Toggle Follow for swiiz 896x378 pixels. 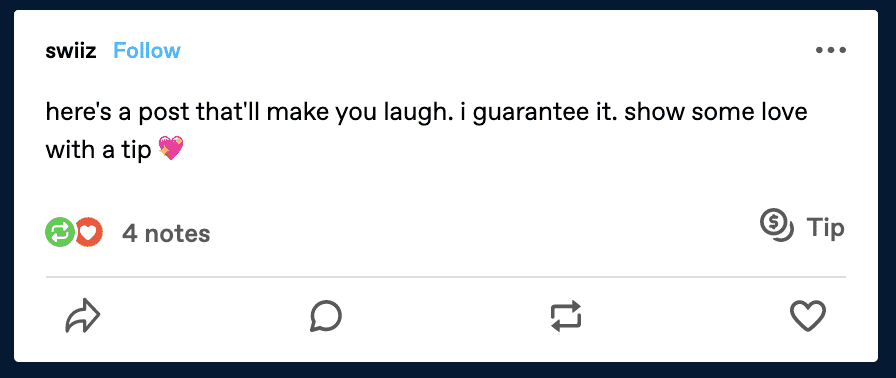pos(147,51)
